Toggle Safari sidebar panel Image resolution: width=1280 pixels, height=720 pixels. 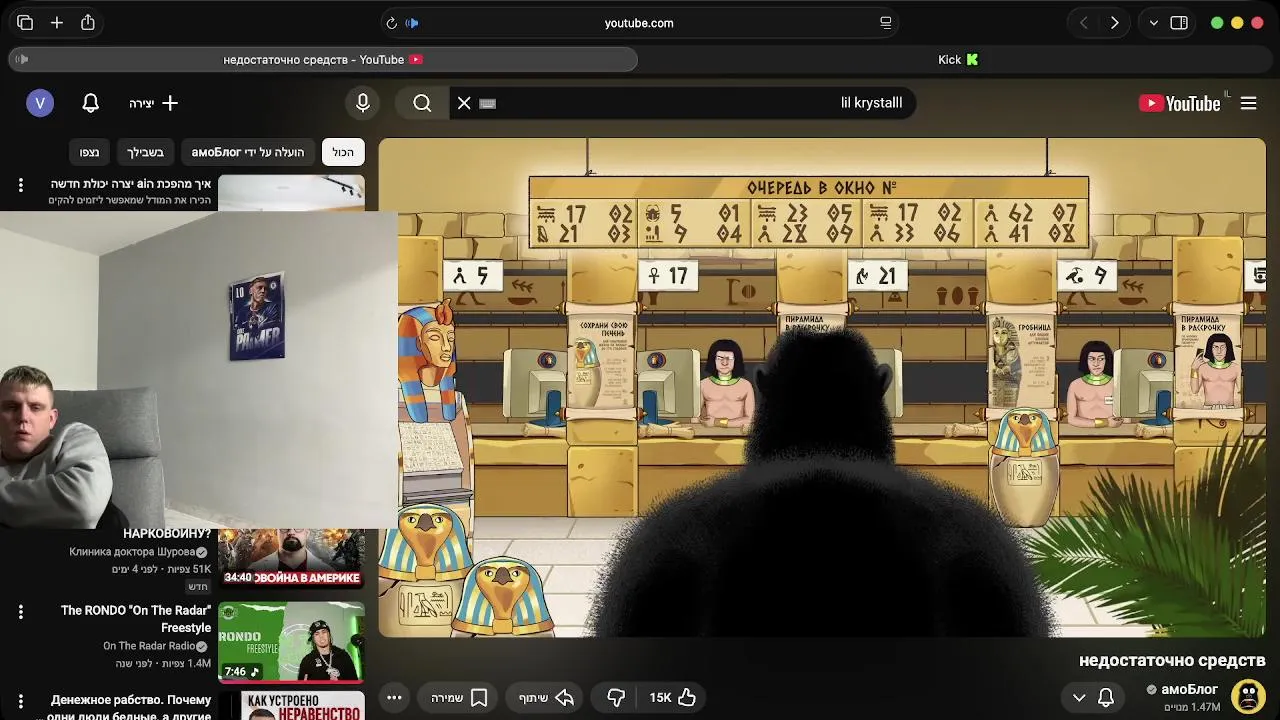1179,23
